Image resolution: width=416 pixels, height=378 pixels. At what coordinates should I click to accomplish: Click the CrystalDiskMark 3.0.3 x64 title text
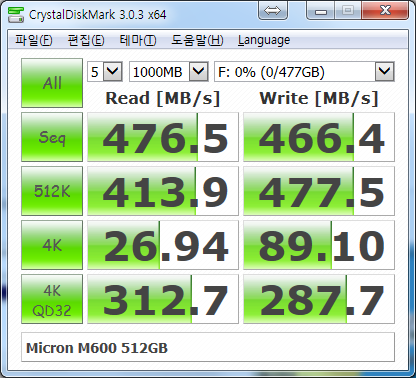pyautogui.click(x=97, y=15)
